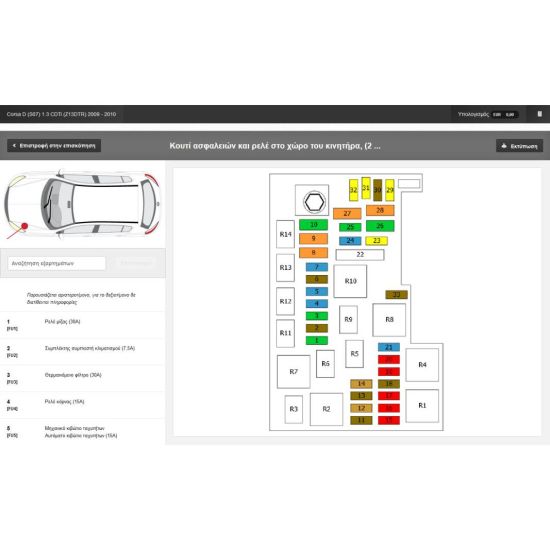Click the hexagonal bolt symbol in diagram

tap(313, 201)
